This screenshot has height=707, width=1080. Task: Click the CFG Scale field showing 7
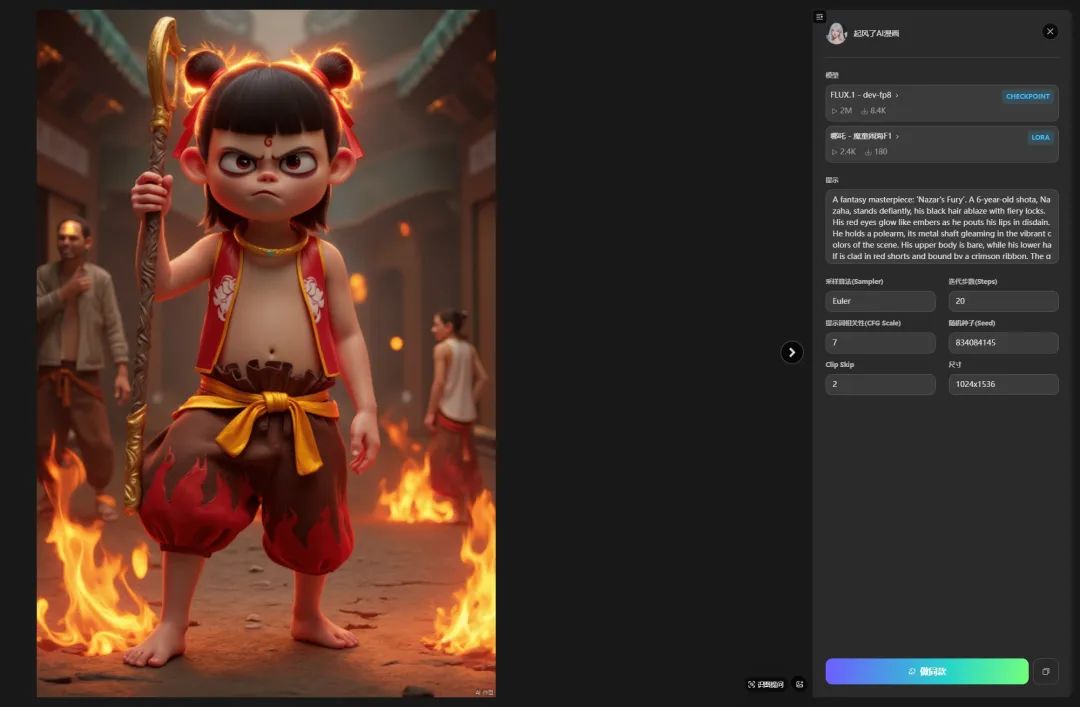click(x=880, y=342)
